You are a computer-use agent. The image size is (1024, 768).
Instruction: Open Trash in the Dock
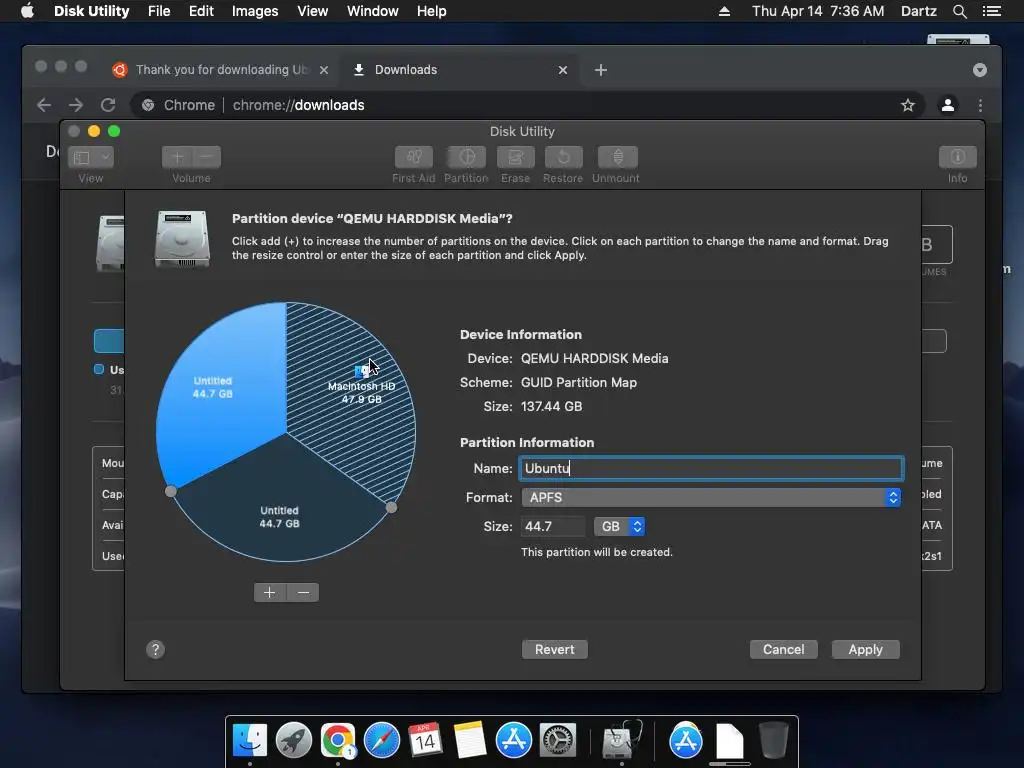click(773, 741)
